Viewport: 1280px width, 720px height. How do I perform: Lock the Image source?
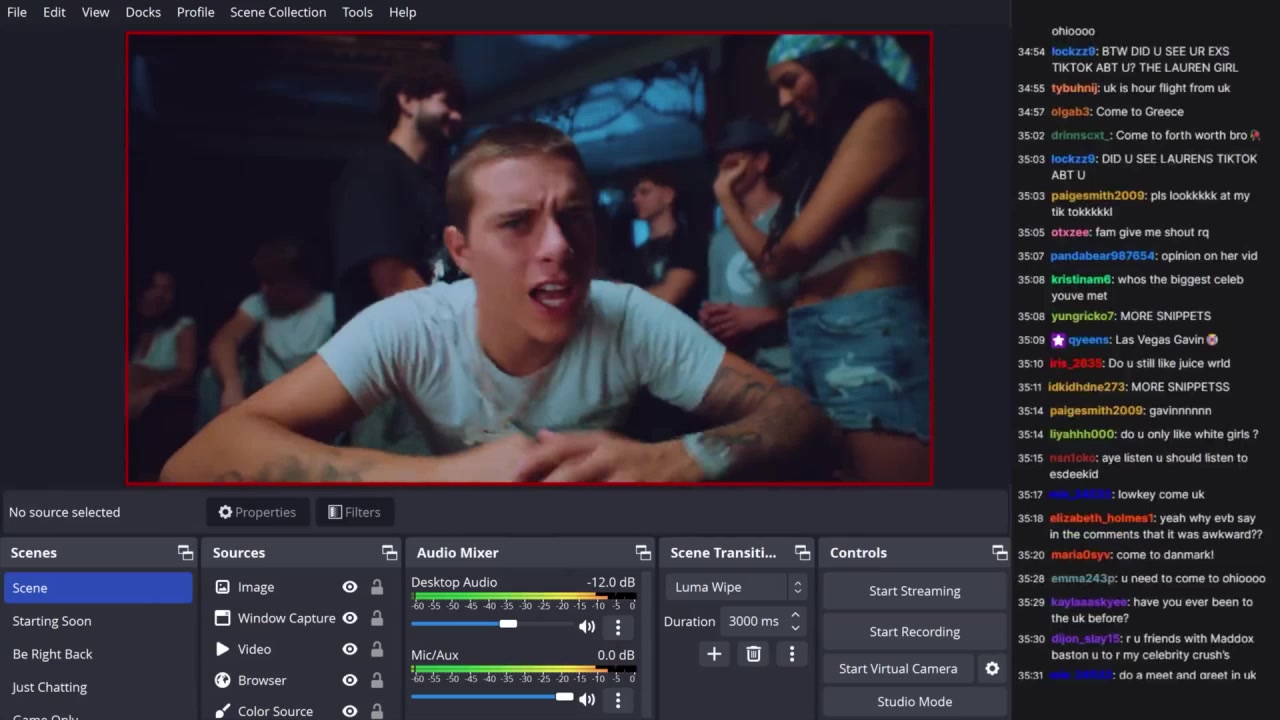click(377, 588)
